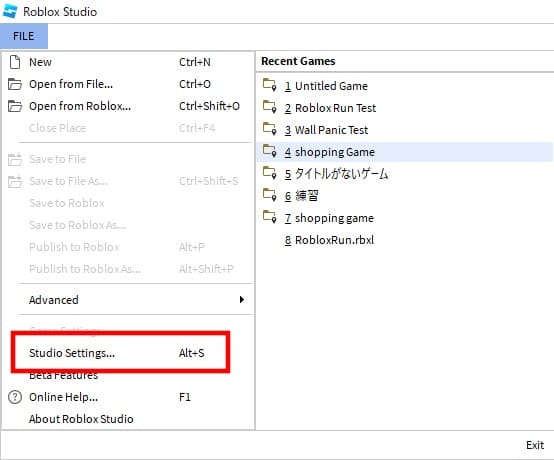Click the greyed Save to Roblox As... entry

(x=128, y=225)
